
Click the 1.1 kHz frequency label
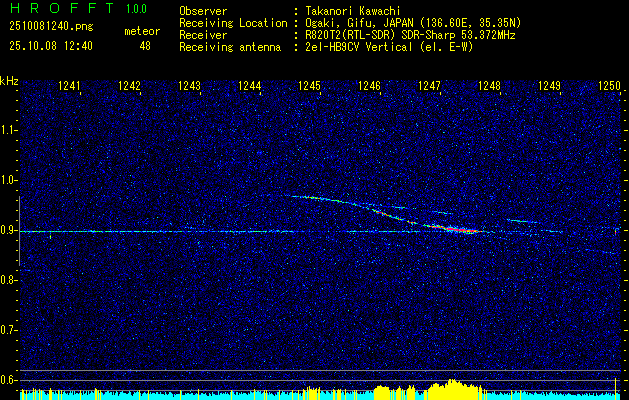click(x=8, y=130)
